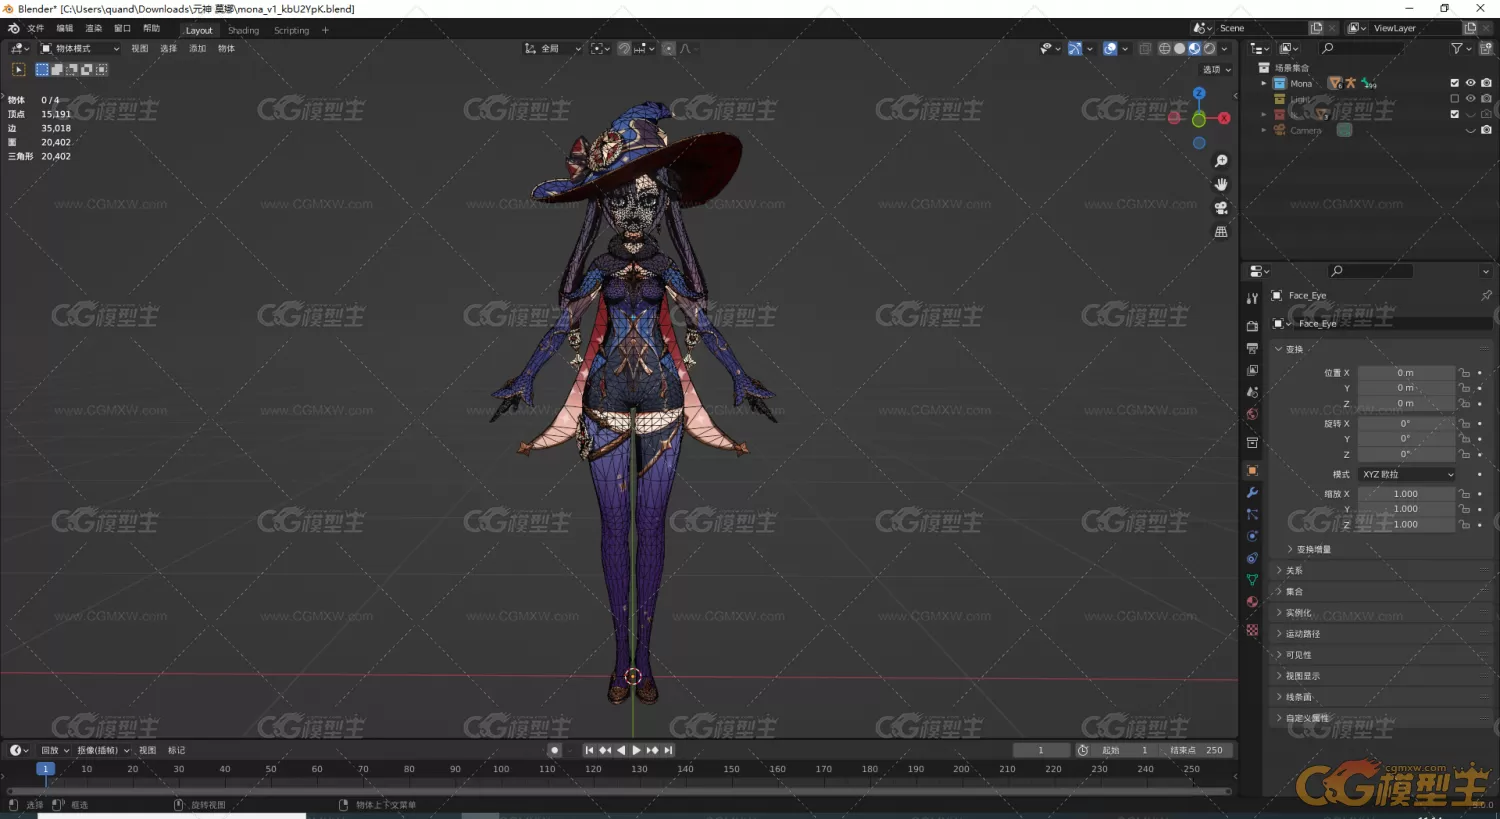Toggle the viewport overlays button

[1110, 48]
